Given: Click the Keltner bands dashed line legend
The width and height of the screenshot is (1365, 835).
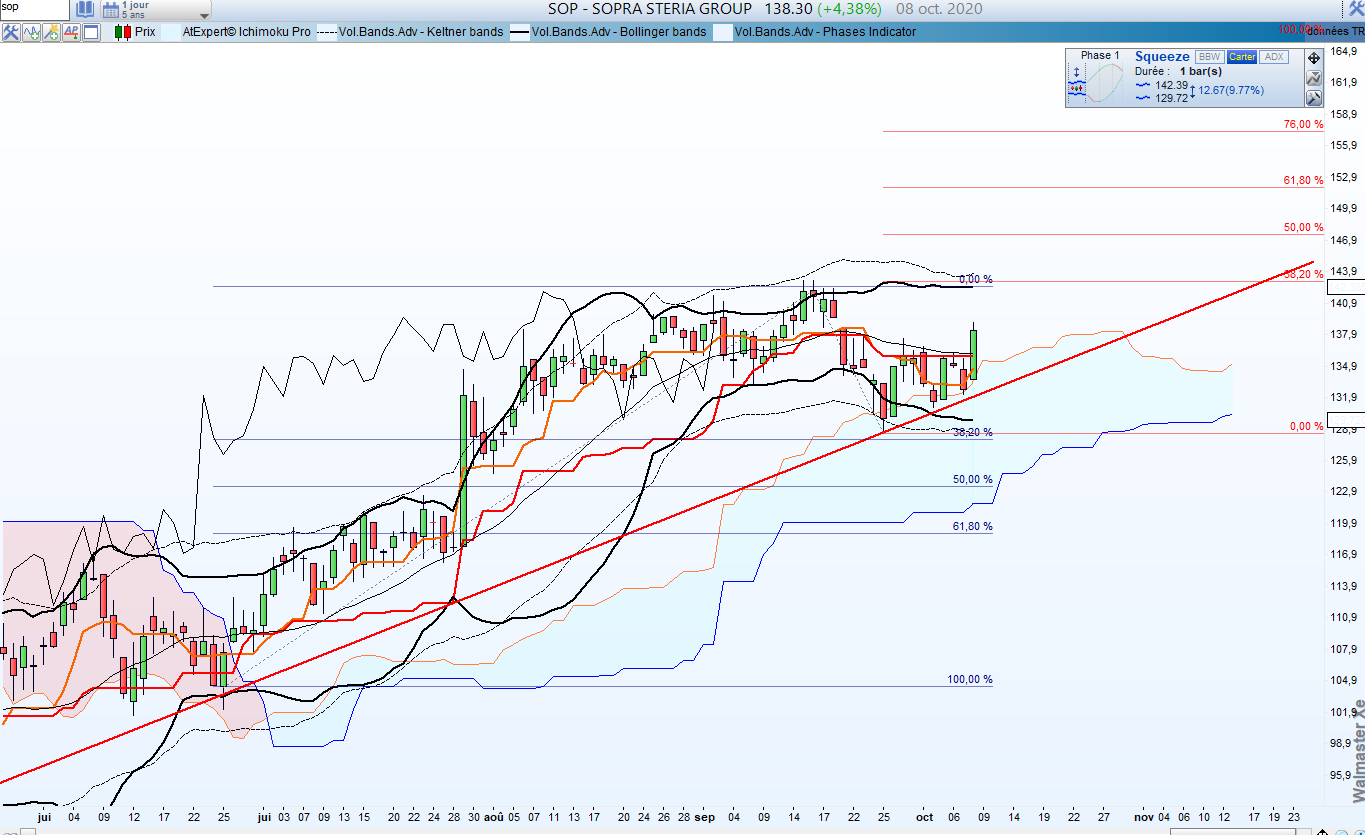Looking at the screenshot, I should [x=327, y=32].
